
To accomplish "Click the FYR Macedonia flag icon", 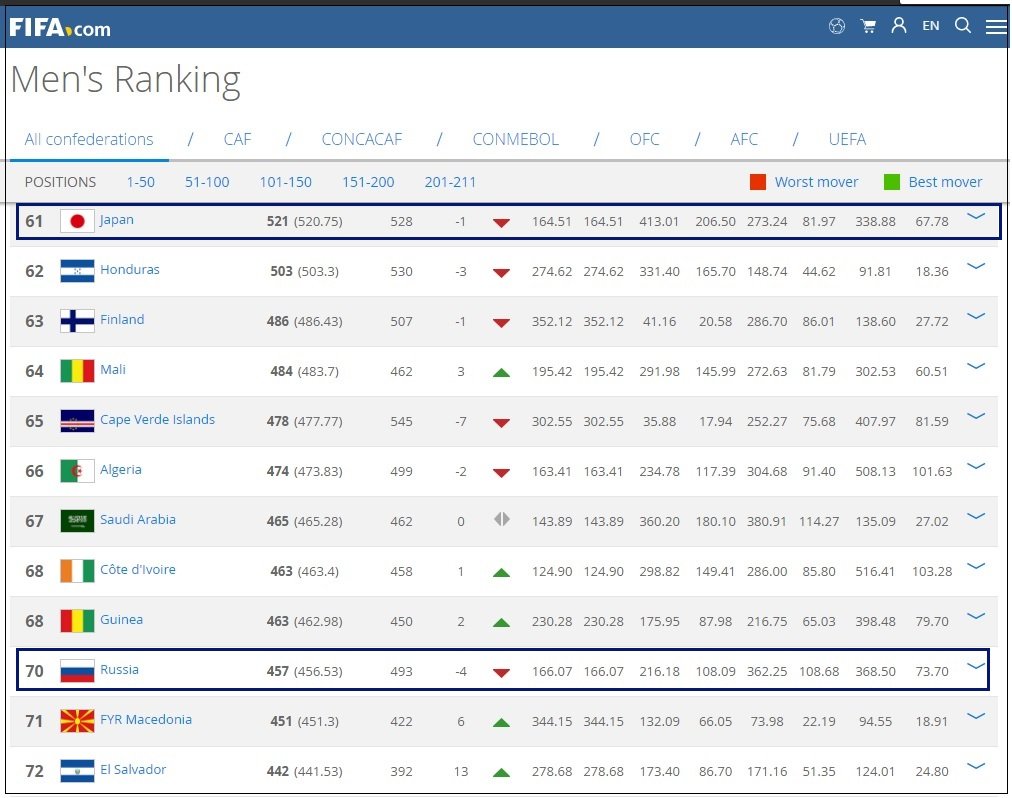I will tap(77, 721).
